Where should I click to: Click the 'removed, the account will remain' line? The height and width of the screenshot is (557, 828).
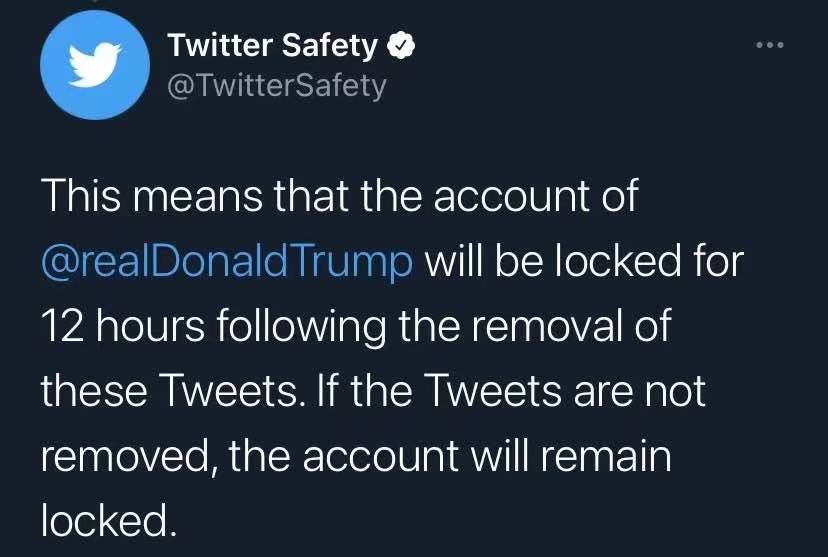[356, 456]
